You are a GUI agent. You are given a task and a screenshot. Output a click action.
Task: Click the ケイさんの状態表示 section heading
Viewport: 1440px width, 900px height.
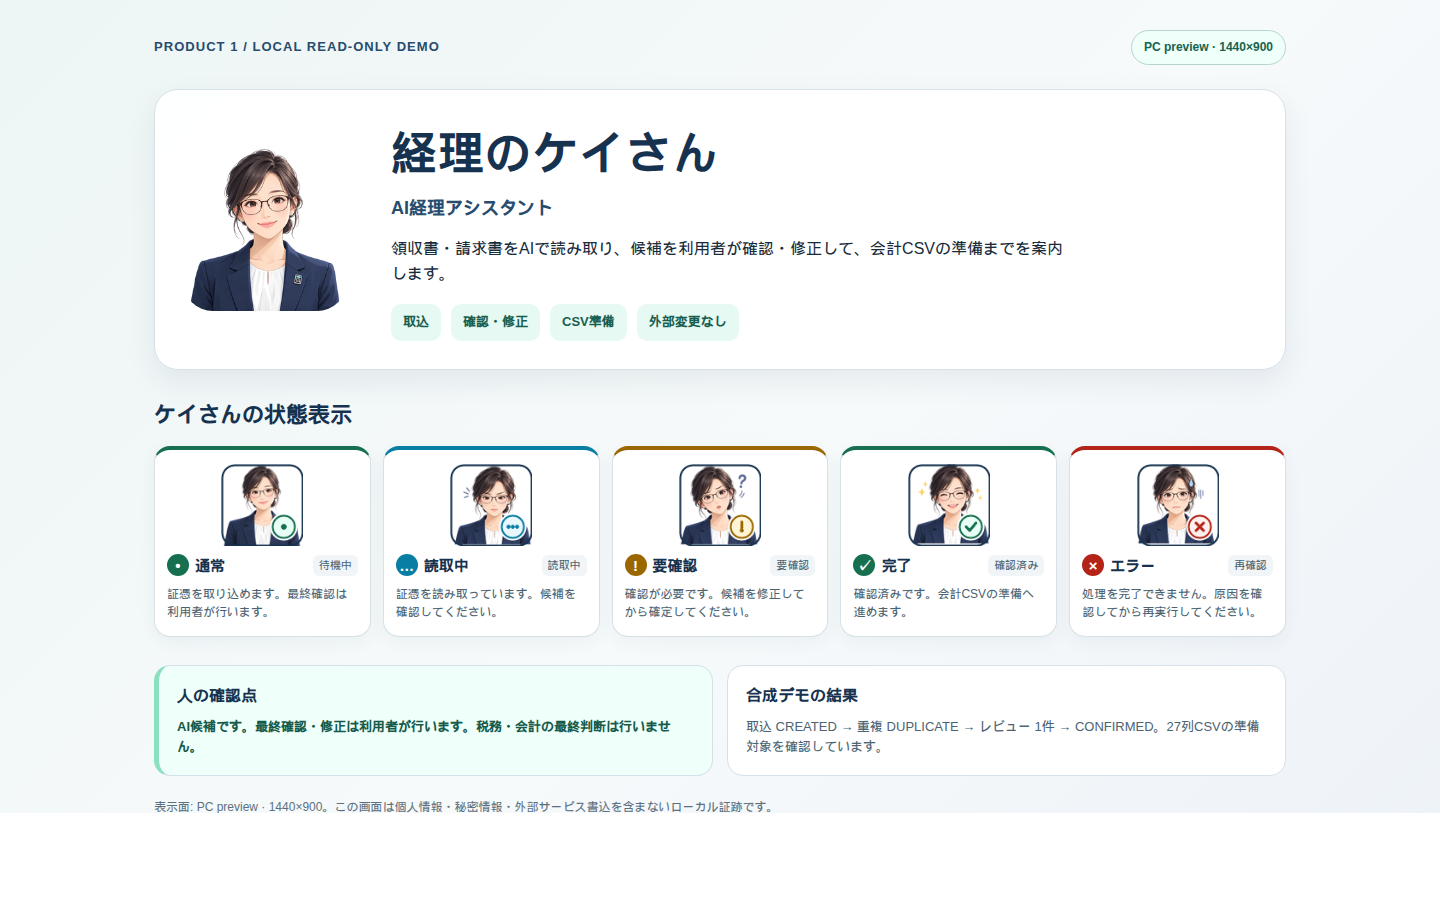pyautogui.click(x=253, y=415)
